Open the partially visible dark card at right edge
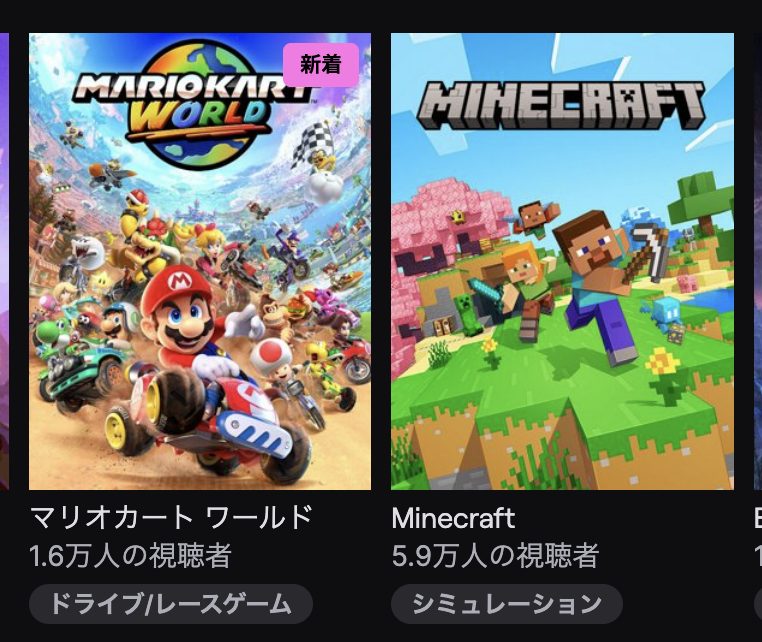 [758, 261]
